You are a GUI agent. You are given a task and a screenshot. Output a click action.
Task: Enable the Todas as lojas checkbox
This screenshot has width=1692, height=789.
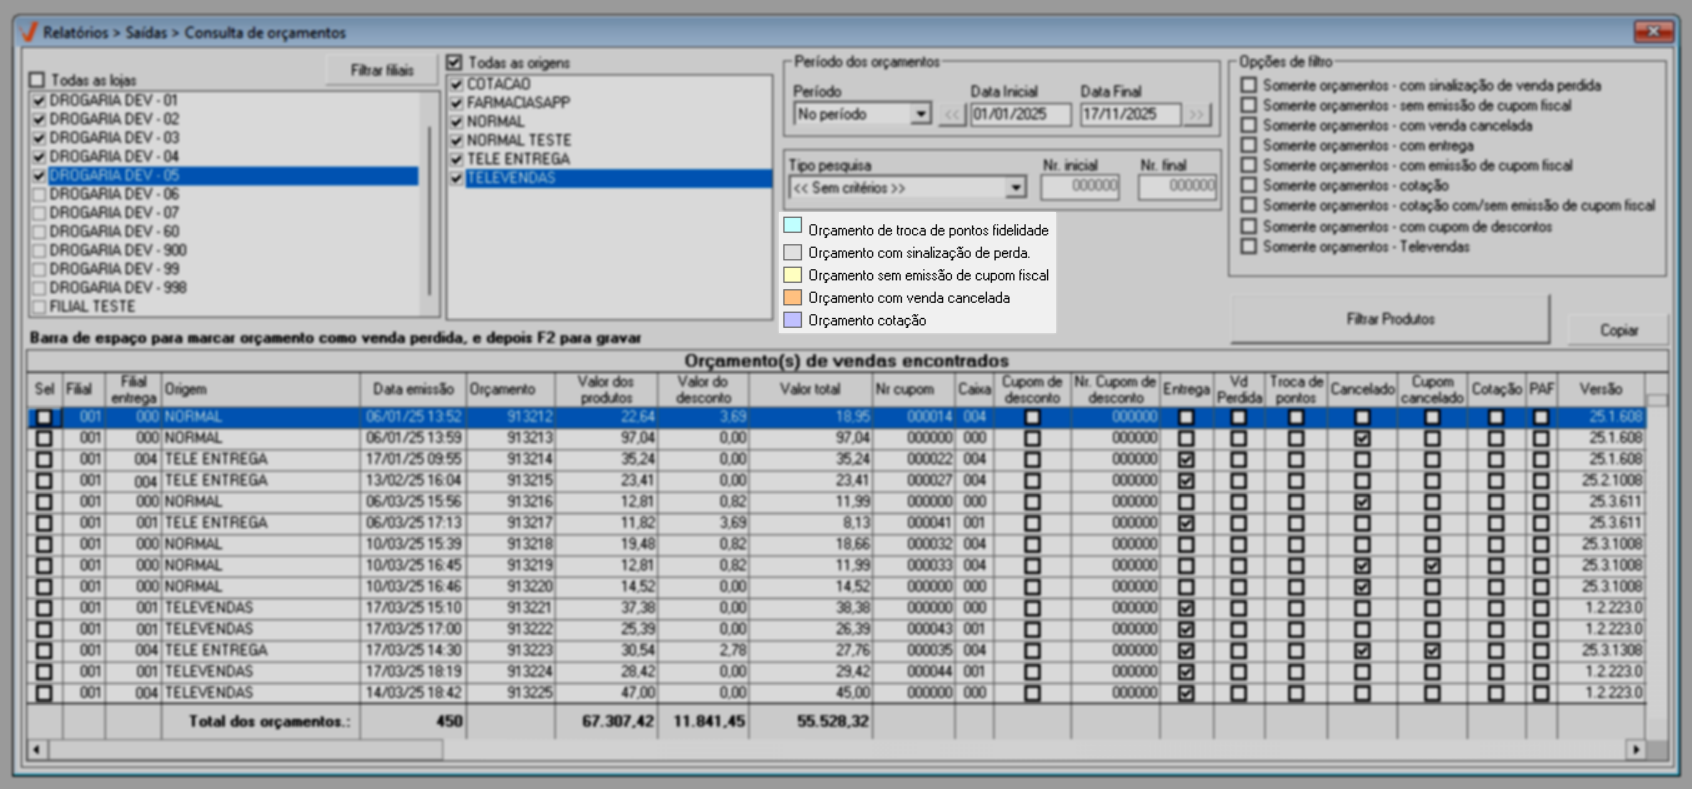(x=38, y=80)
